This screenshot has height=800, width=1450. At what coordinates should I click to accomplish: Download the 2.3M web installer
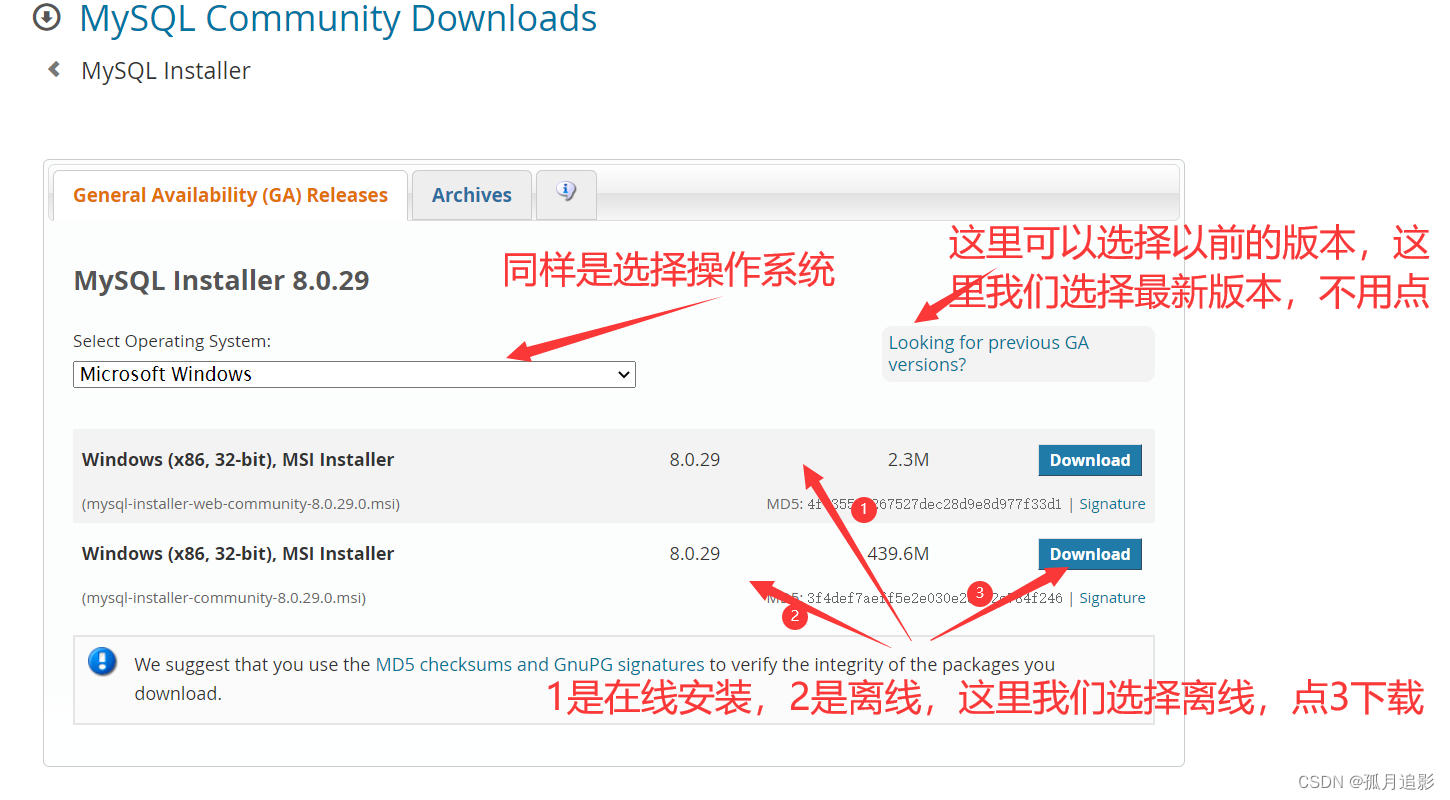1089,460
